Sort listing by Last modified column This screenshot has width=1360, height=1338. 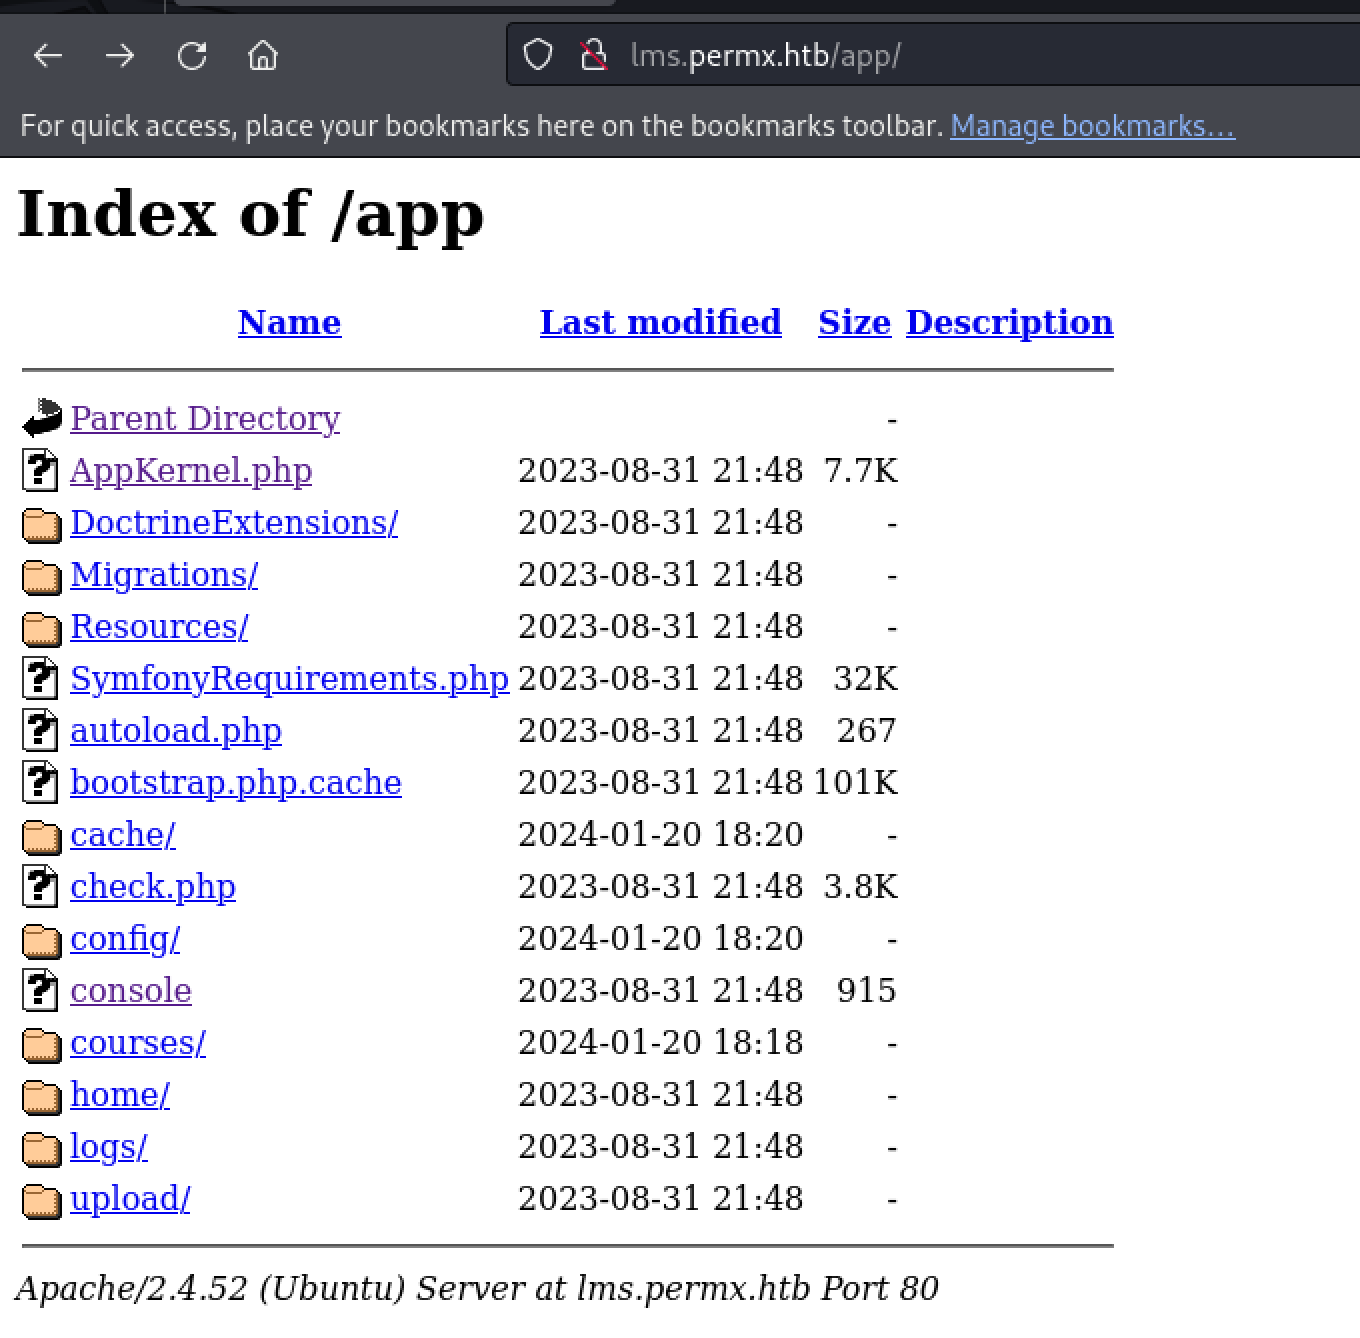[x=660, y=322]
